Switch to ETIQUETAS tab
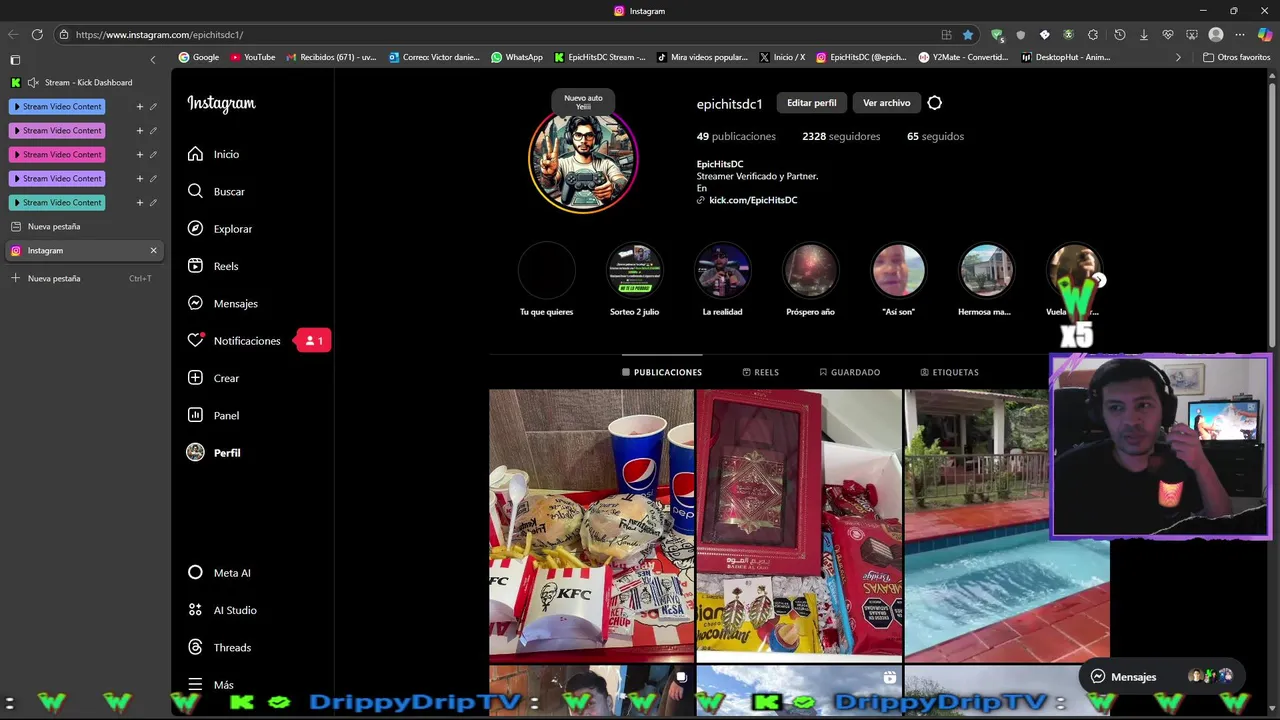The width and height of the screenshot is (1280, 720). [950, 372]
